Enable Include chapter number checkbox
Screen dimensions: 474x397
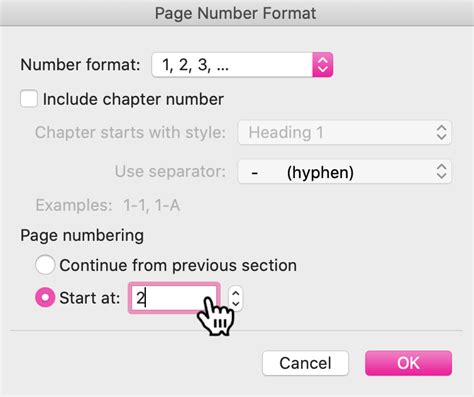29,99
